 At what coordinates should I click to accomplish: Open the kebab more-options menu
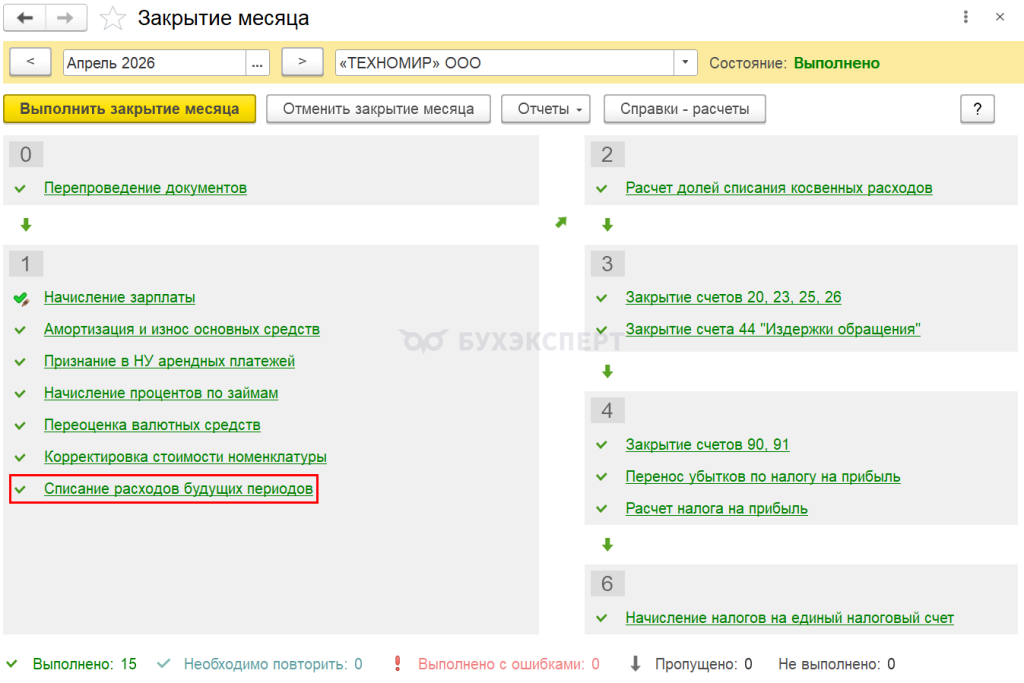tap(965, 18)
